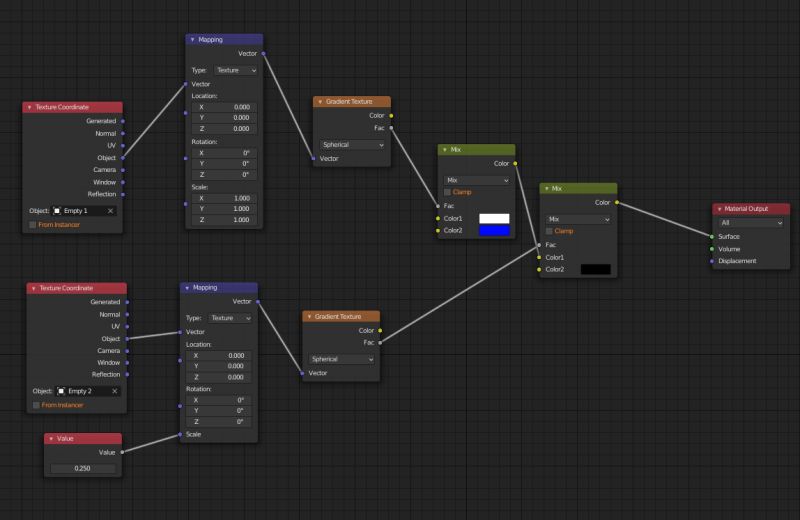This screenshot has height=520, width=800.
Task: Open Spherical dropdown on lower Gradient Texture
Action: [x=341, y=359]
